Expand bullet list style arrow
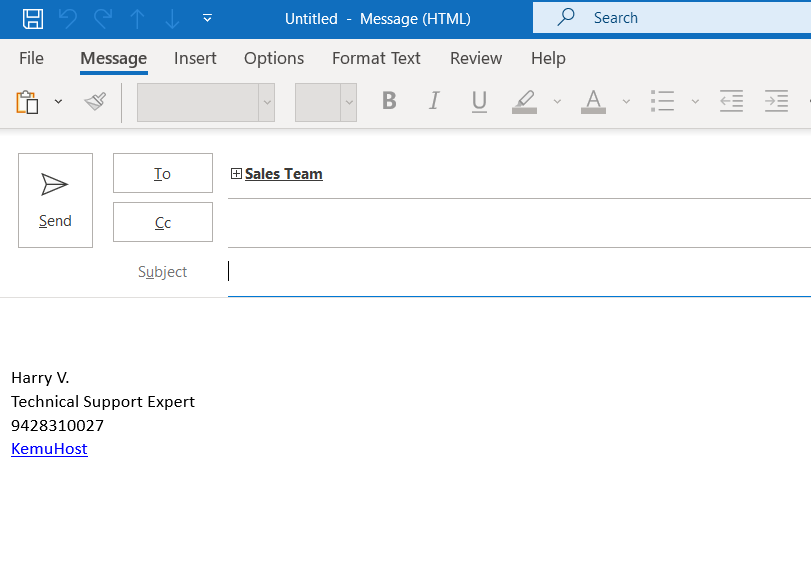811x567 pixels. [x=695, y=101]
